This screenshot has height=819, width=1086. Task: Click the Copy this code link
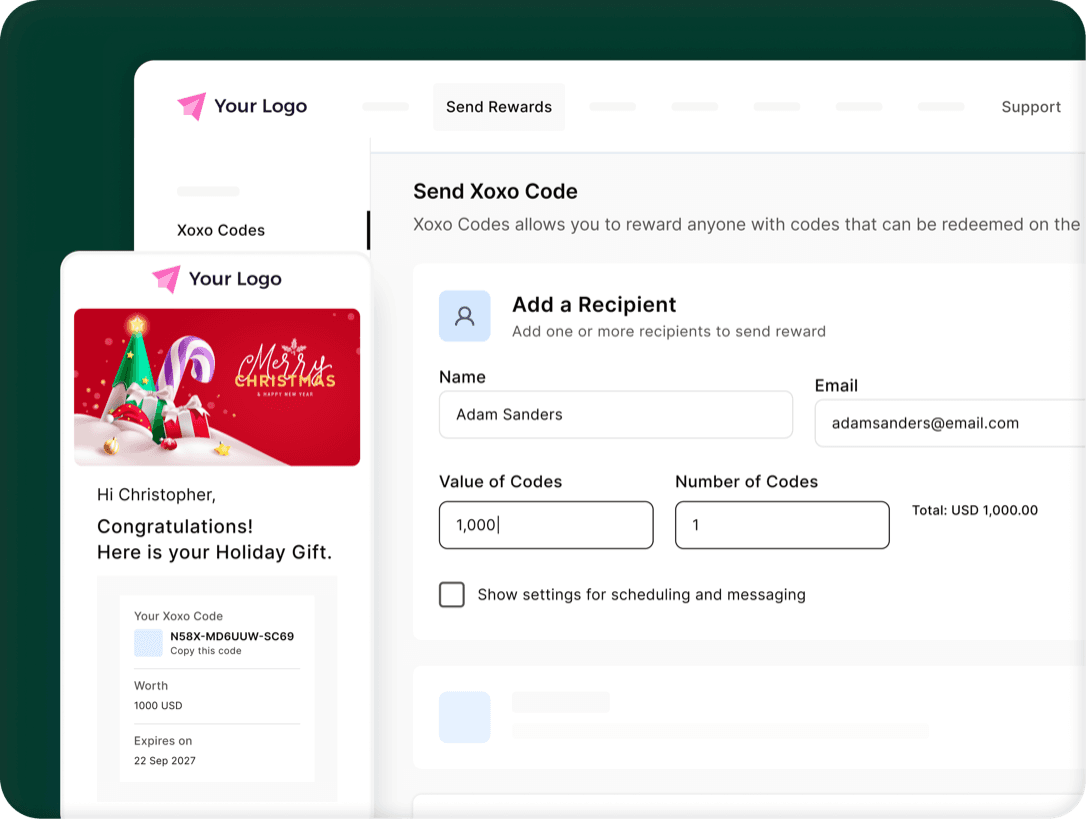pyautogui.click(x=206, y=651)
